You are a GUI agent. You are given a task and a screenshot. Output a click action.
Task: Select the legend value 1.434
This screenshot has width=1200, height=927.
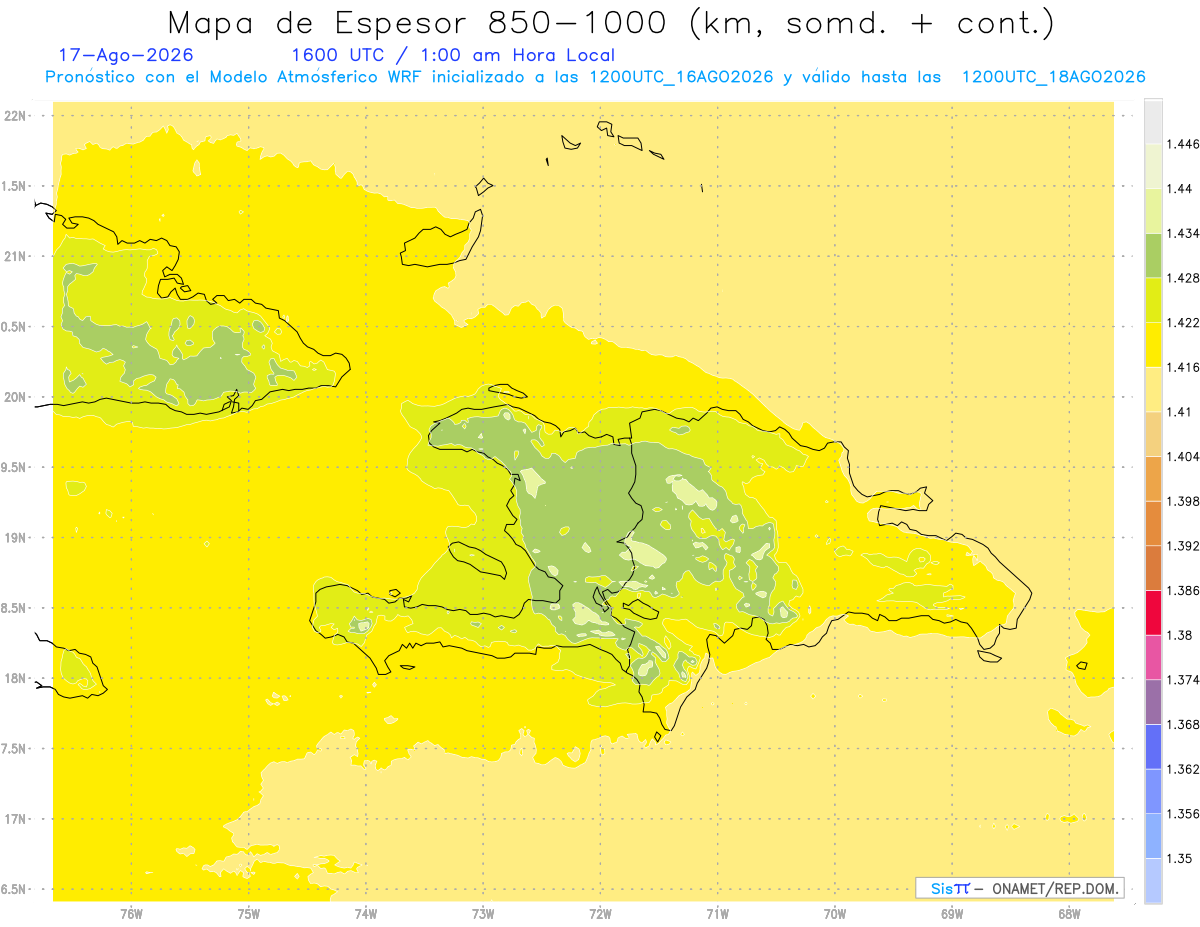[1183, 233]
